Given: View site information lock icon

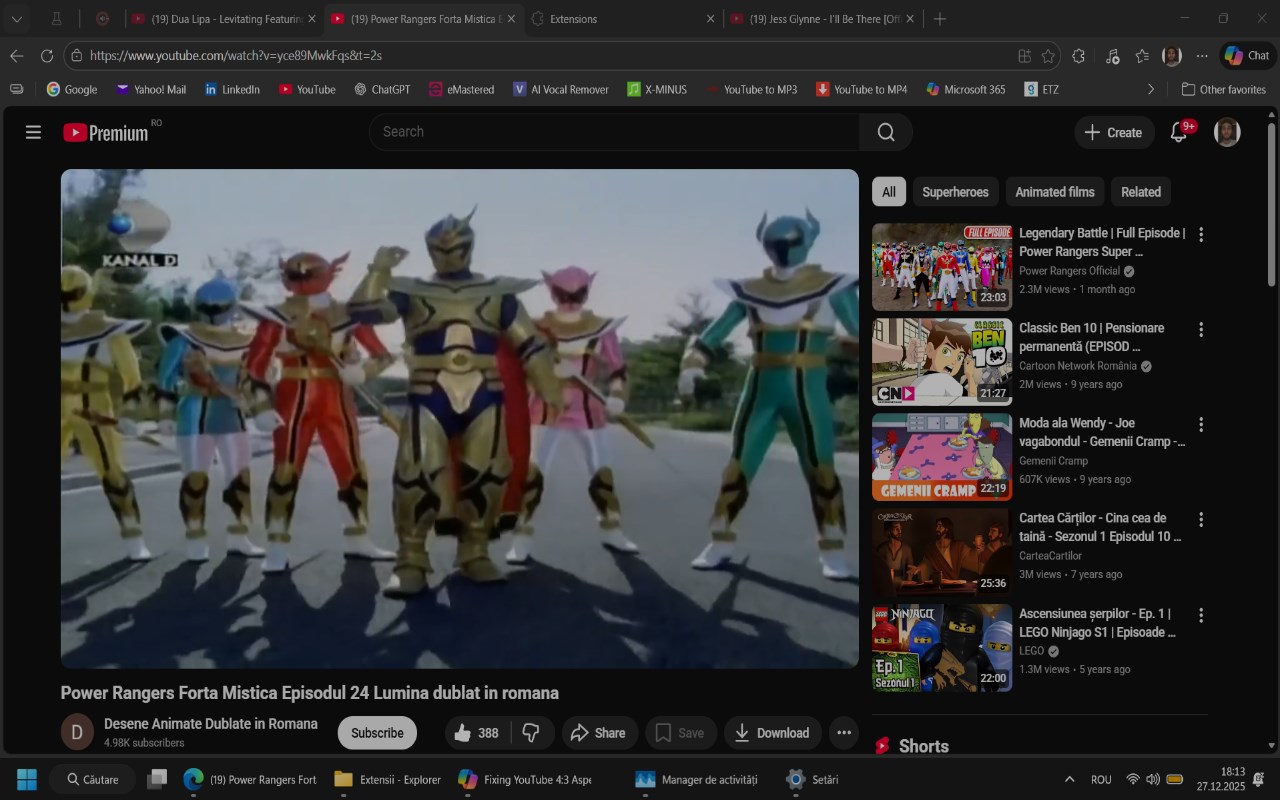Looking at the screenshot, I should pos(76,56).
